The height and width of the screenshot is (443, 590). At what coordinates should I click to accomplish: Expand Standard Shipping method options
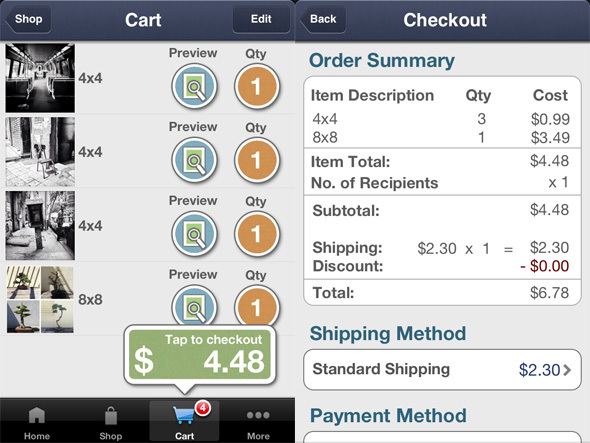pyautogui.click(x=442, y=370)
